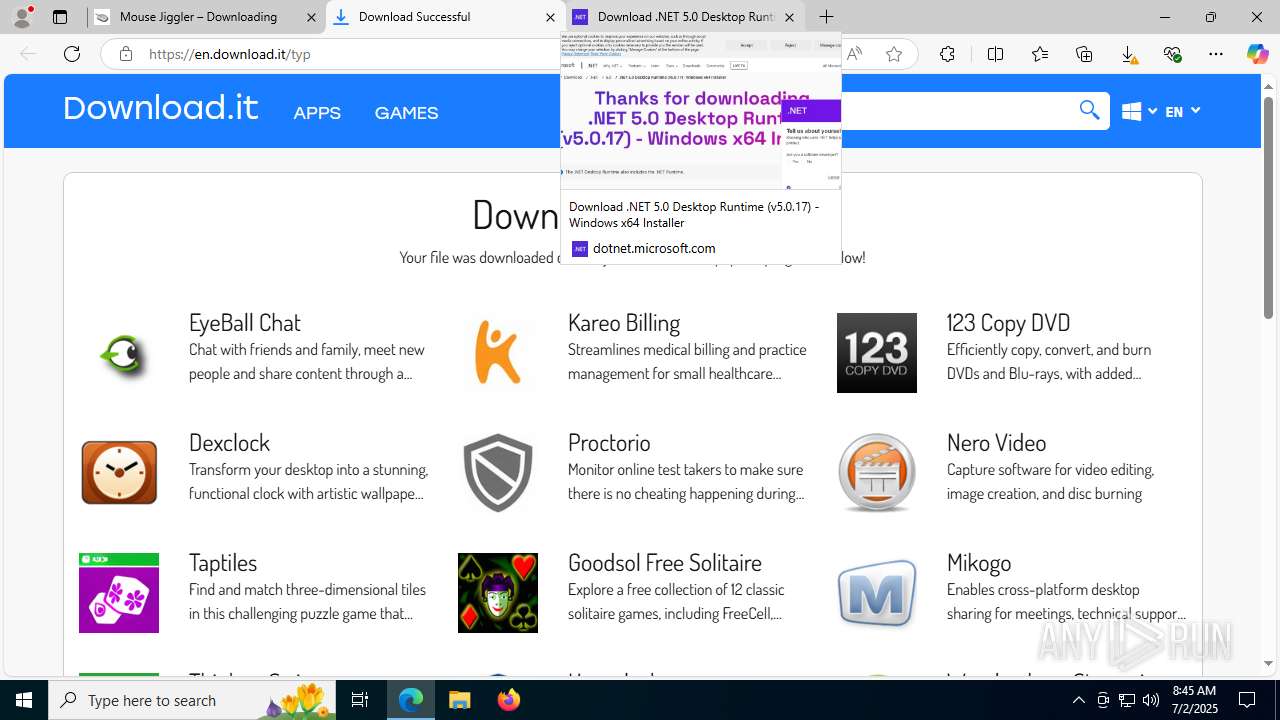The image size is (1280, 720).
Task: Open the EN language dropdown
Action: 1182,111
